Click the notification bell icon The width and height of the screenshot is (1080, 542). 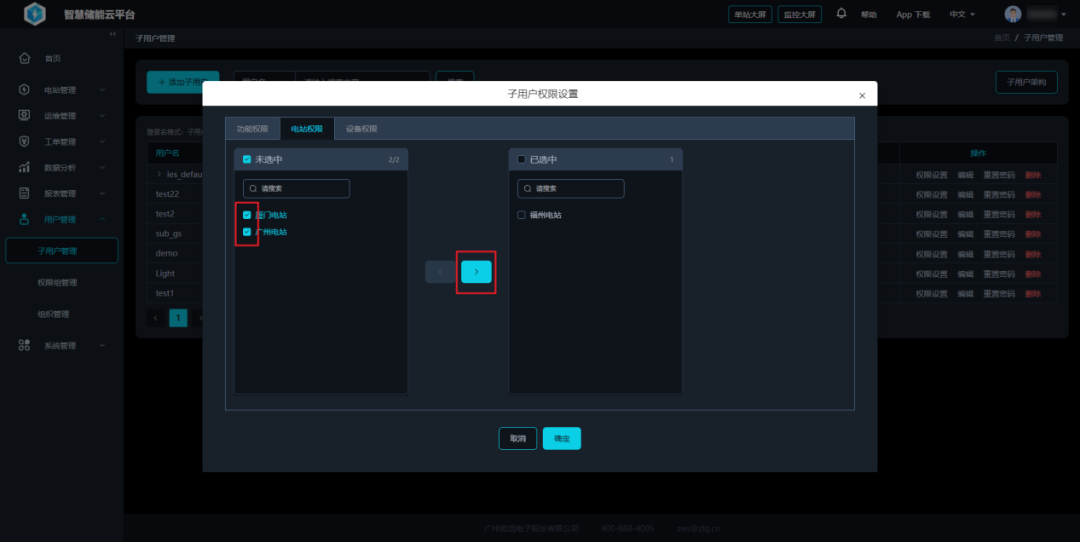(841, 14)
